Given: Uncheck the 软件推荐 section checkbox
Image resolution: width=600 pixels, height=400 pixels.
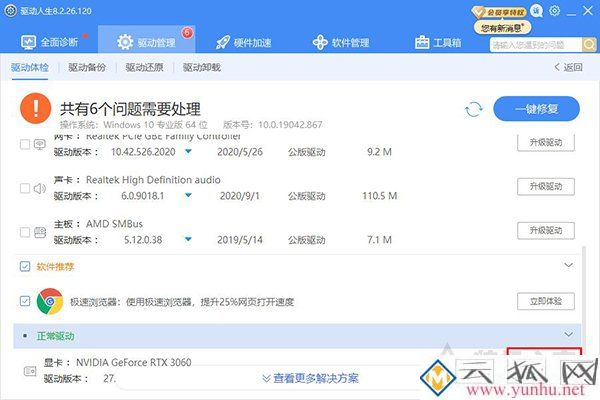Looking at the screenshot, I should tap(25, 266).
